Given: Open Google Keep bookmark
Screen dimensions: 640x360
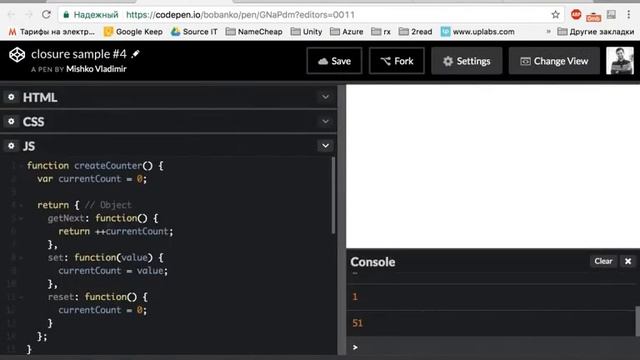Looking at the screenshot, I should 133,31.
